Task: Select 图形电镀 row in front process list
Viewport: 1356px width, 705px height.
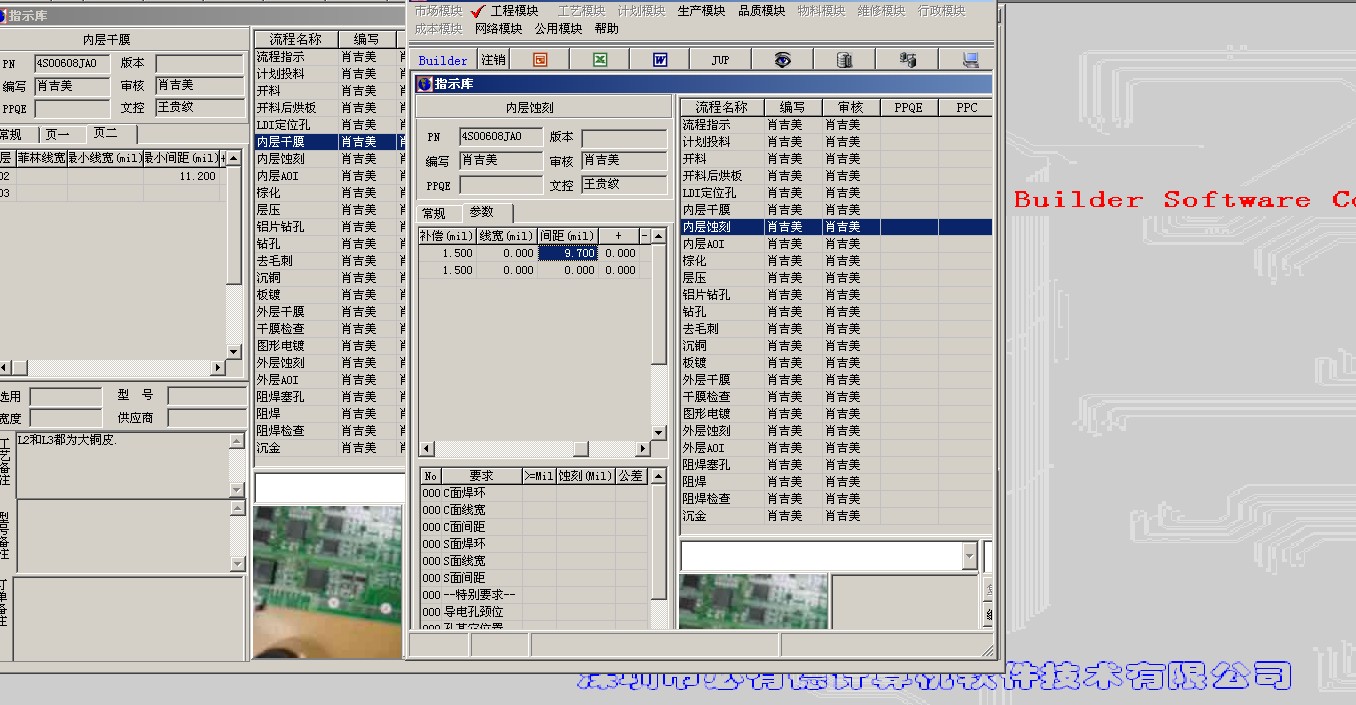Action: click(x=835, y=414)
